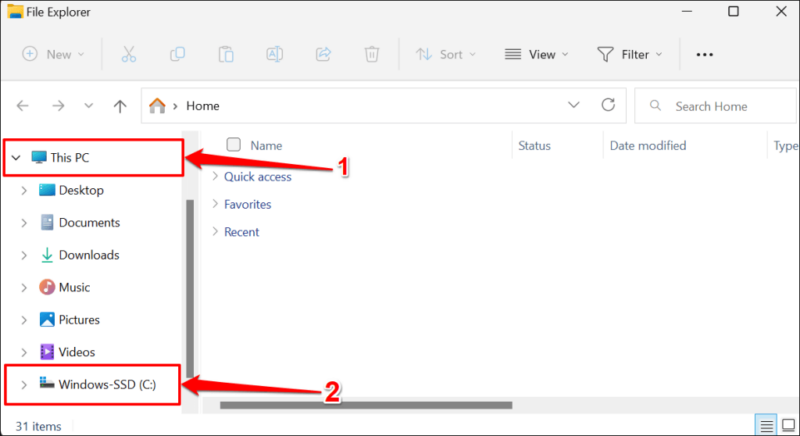Click the 31 items status text

[x=38, y=426]
